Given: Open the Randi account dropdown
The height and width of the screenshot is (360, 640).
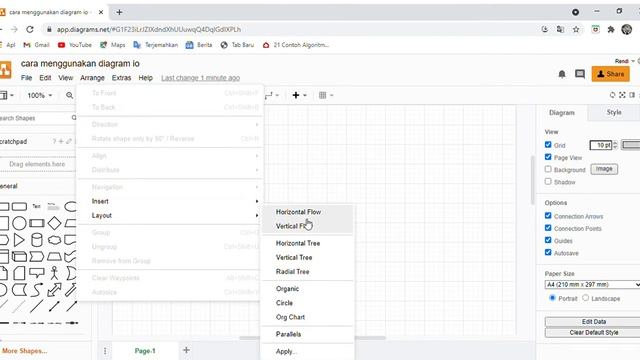Looking at the screenshot, I should coord(625,61).
